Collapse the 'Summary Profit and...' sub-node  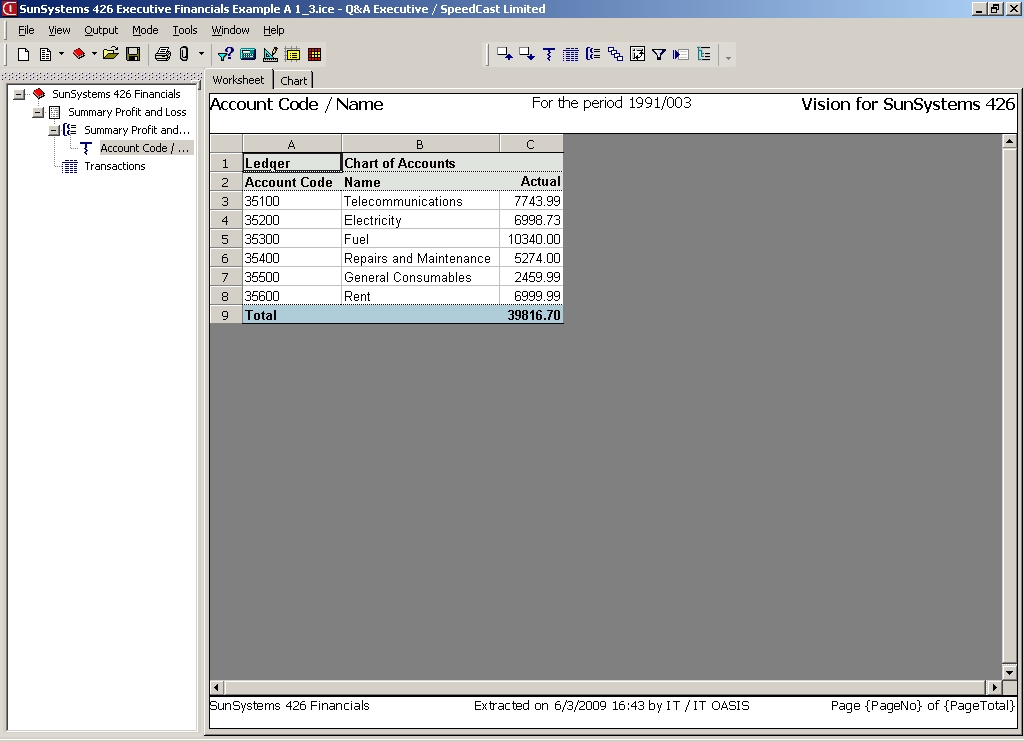pos(54,131)
